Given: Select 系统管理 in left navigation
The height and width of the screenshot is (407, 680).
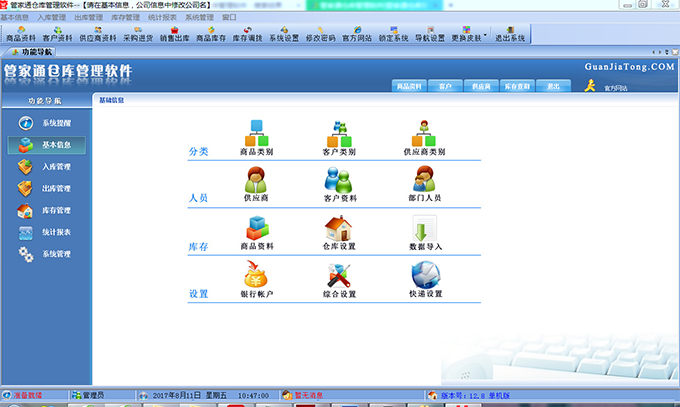Looking at the screenshot, I should [x=46, y=254].
